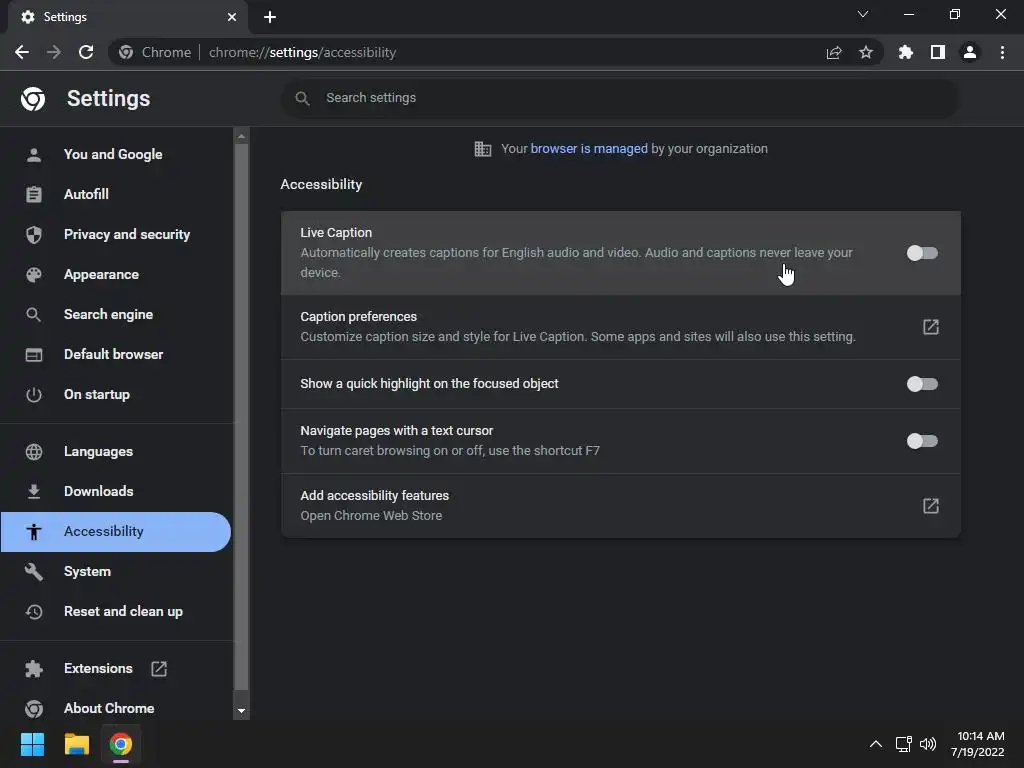Viewport: 1024px width, 768px height.
Task: Open a new tab with the plus button
Action: click(270, 17)
